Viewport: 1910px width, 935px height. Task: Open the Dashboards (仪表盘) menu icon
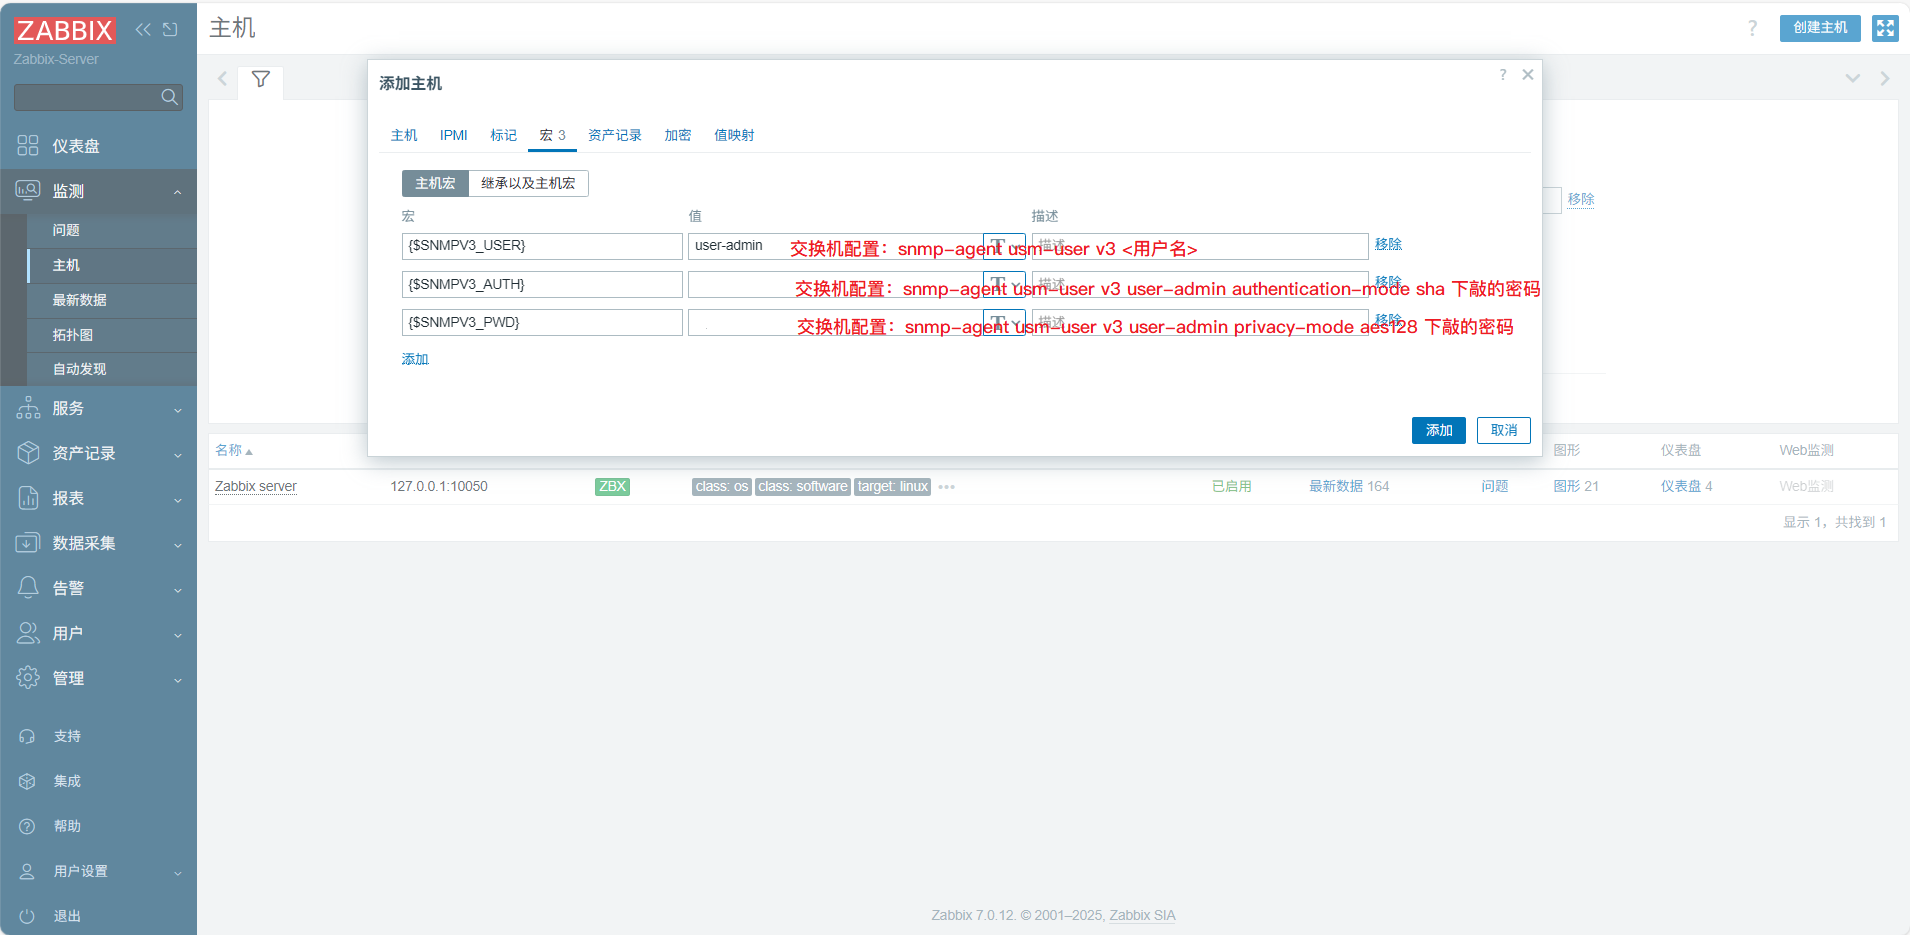(28, 146)
